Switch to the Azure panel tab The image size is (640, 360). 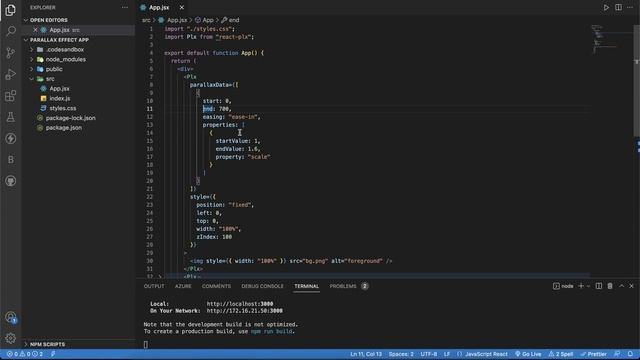pyautogui.click(x=183, y=286)
